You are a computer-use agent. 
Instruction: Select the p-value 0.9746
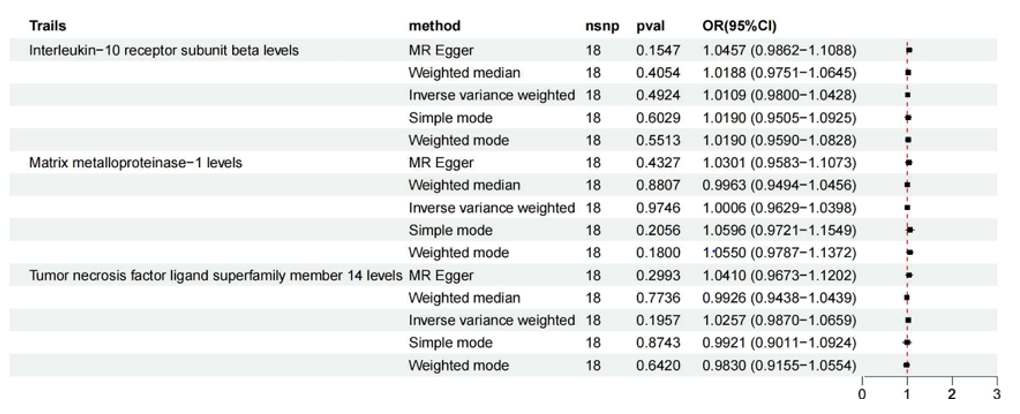(x=657, y=207)
